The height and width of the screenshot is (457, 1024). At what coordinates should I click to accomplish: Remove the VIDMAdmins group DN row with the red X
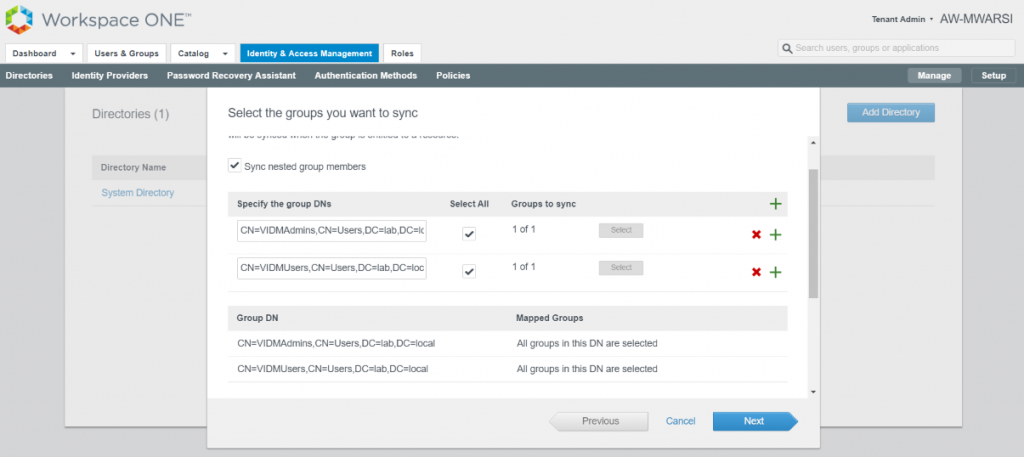tap(756, 234)
